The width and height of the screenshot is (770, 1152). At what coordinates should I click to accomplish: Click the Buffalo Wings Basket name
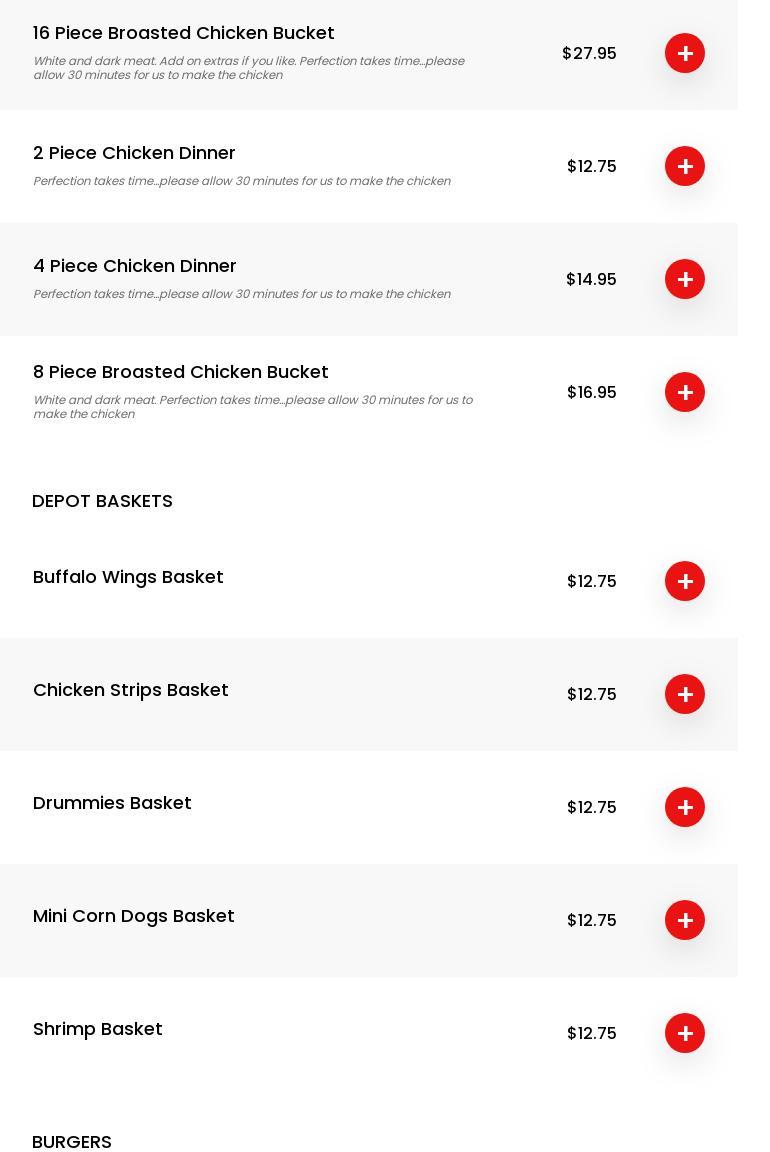128,577
